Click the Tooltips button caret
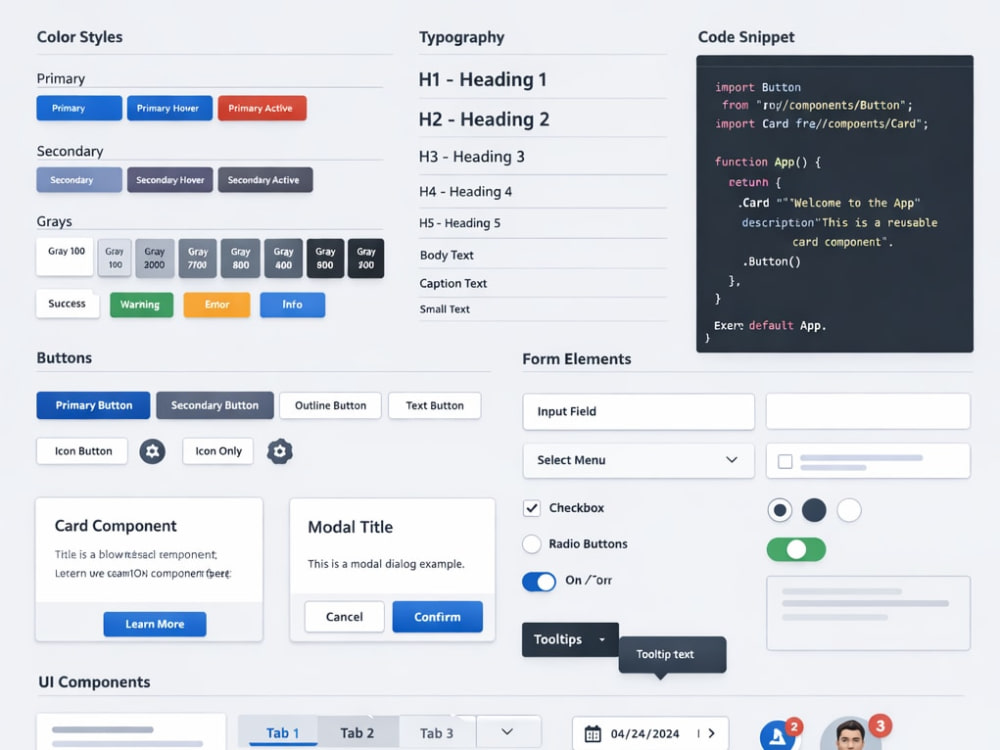Screen dimensions: 1000x750 click(602, 639)
